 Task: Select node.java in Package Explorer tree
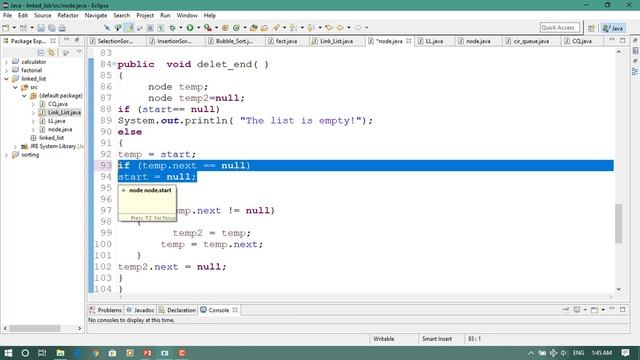(x=60, y=129)
